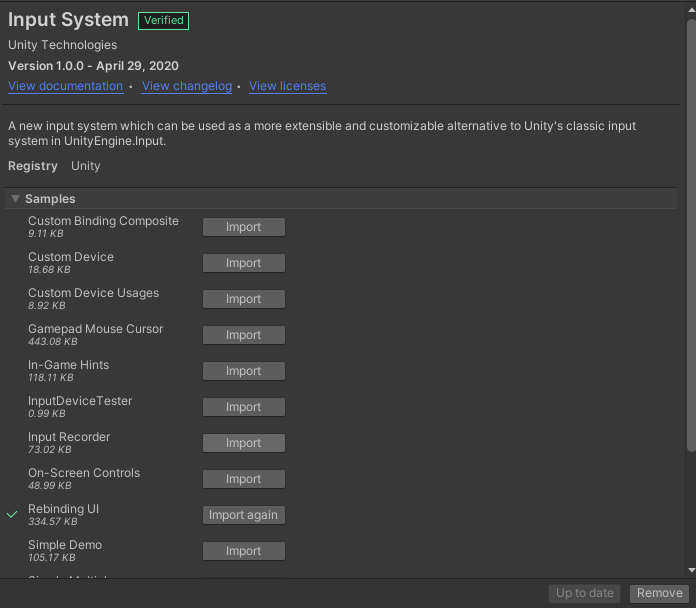Open the View licenses link

[287, 86]
